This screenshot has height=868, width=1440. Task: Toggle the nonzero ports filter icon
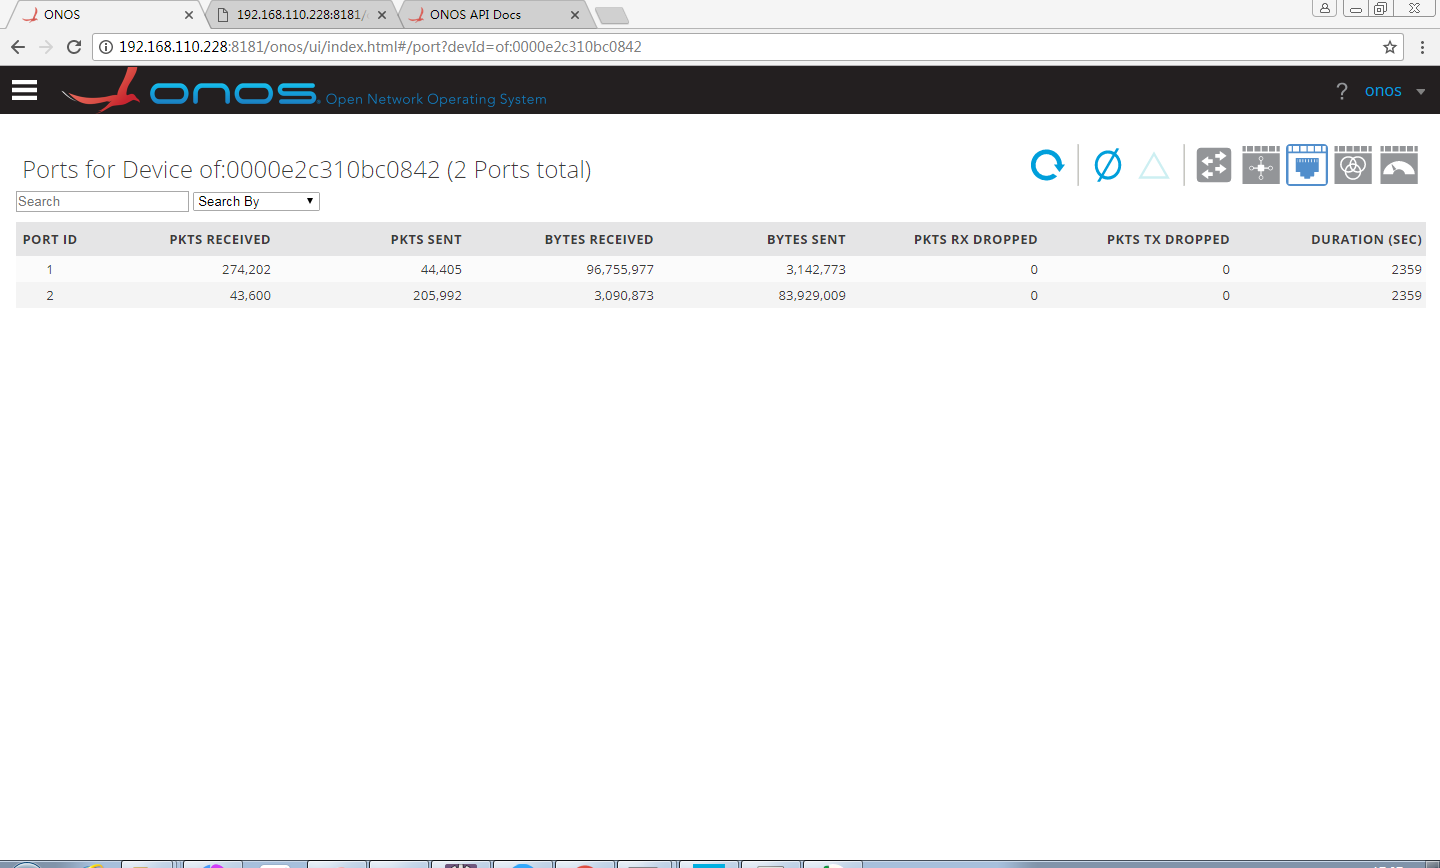click(1108, 165)
